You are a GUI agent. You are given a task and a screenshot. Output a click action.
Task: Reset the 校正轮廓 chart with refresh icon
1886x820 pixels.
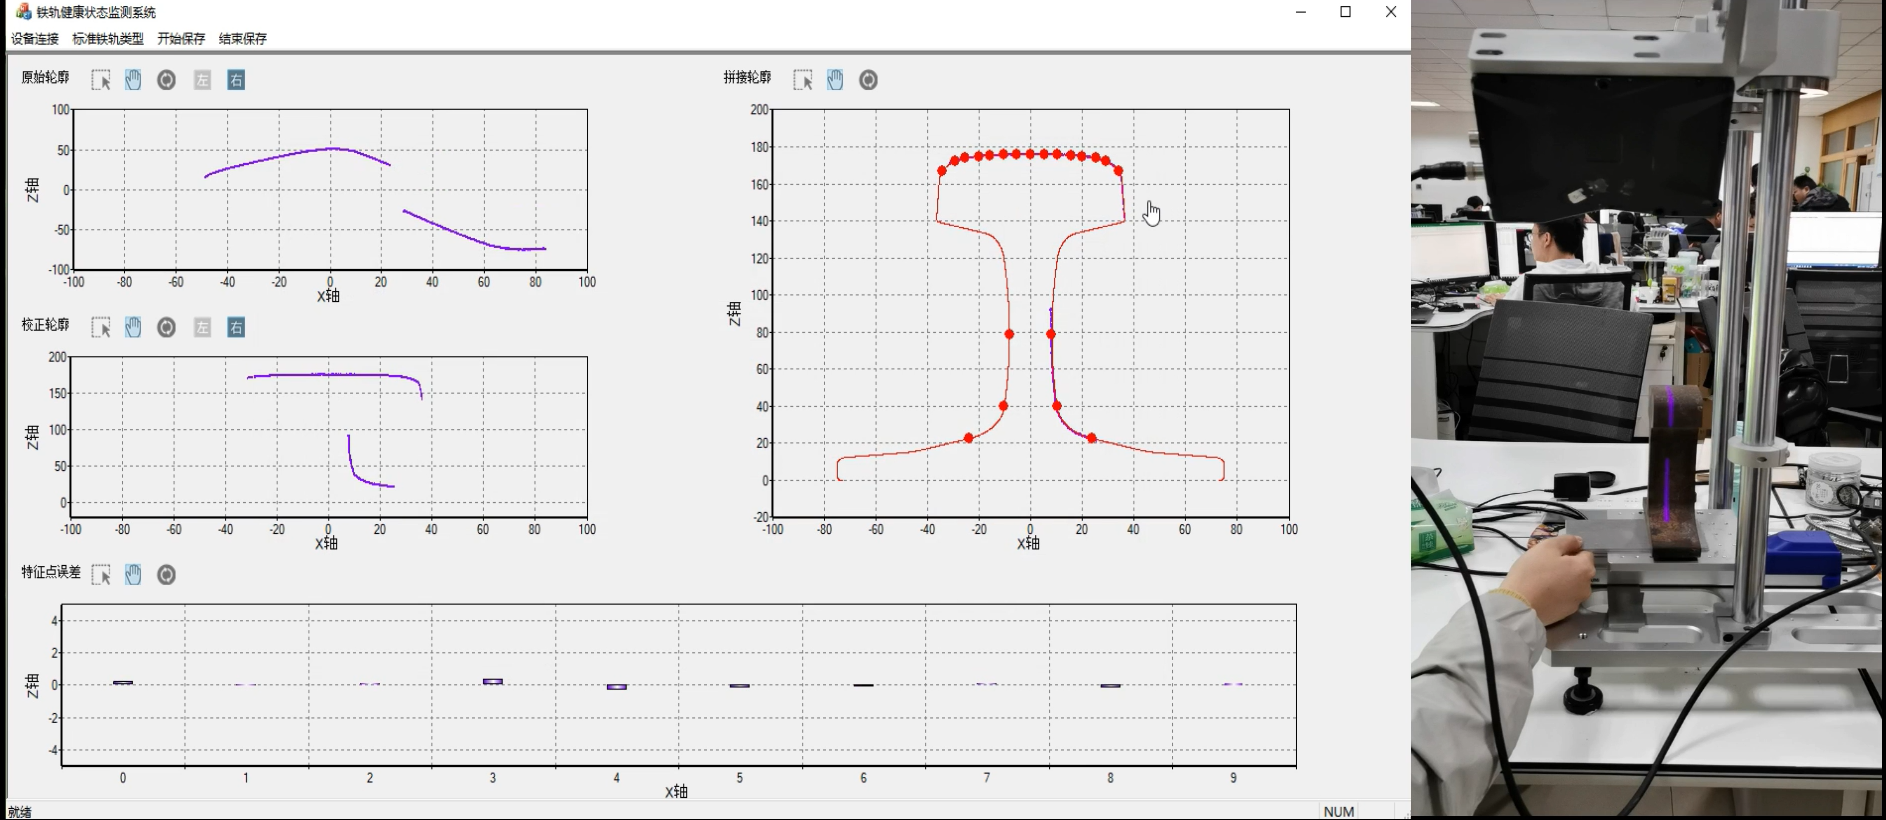[167, 327]
